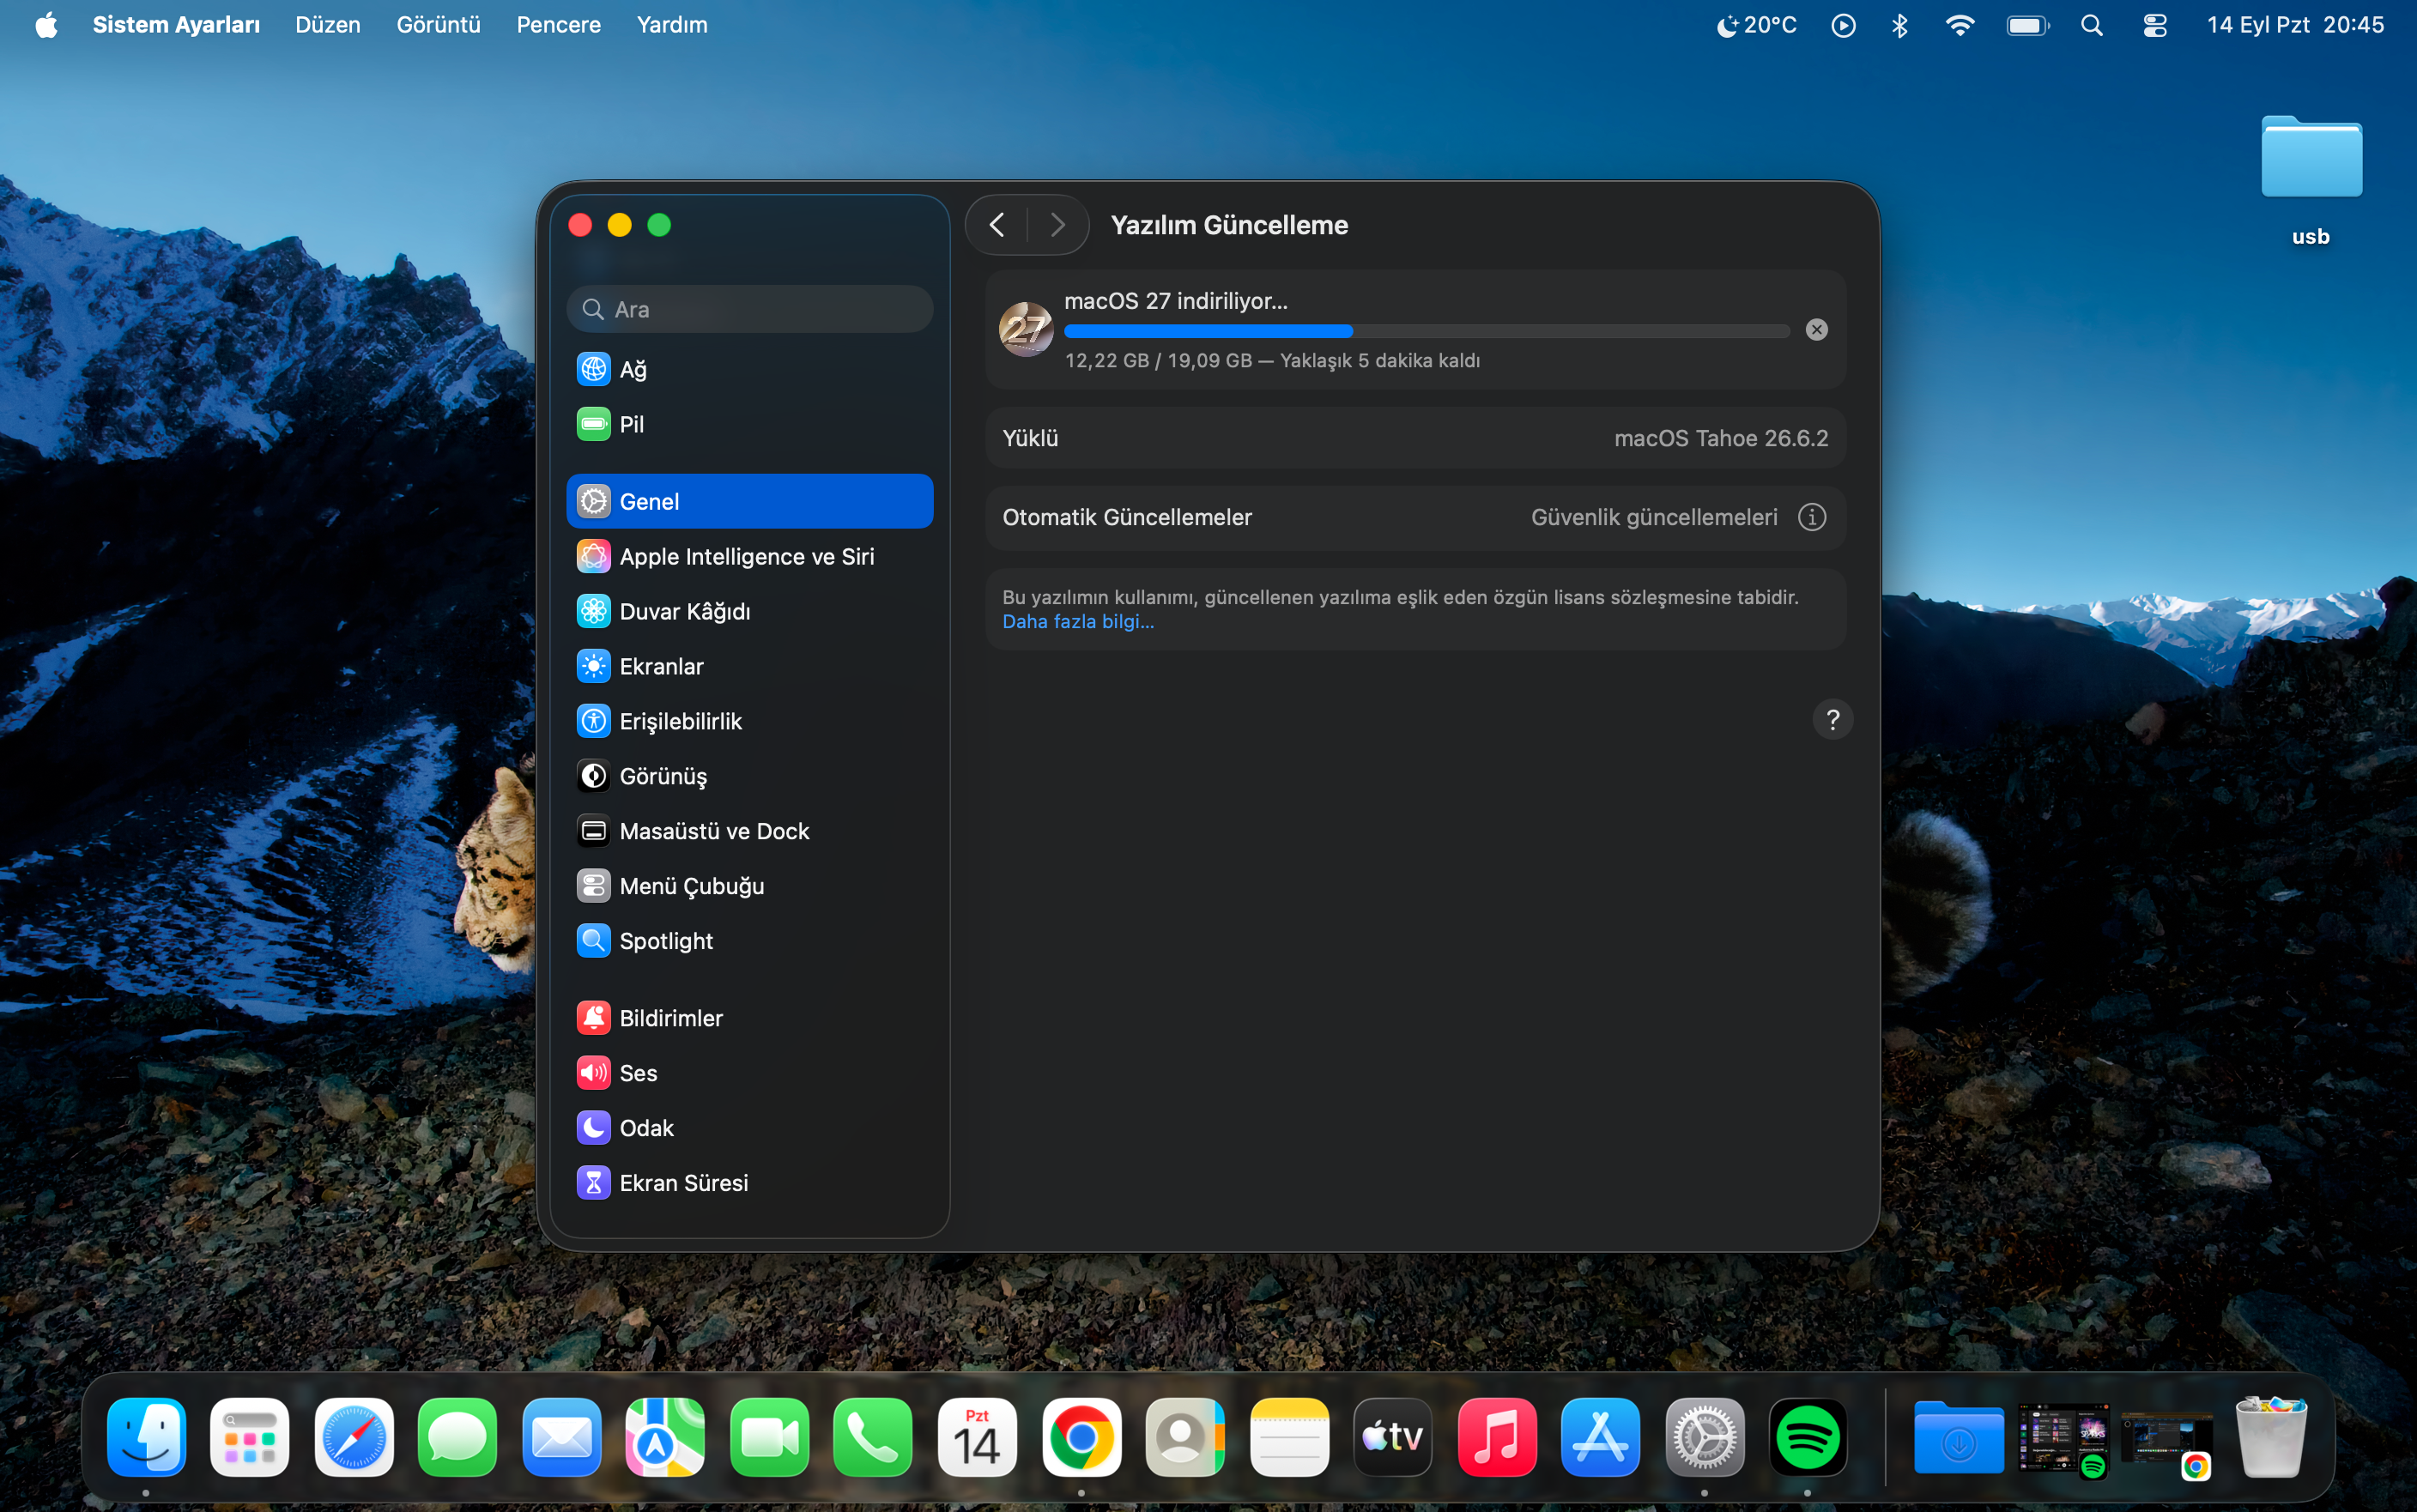Click the download progress bar
Image resolution: width=2417 pixels, height=1512 pixels.
pyautogui.click(x=1426, y=331)
